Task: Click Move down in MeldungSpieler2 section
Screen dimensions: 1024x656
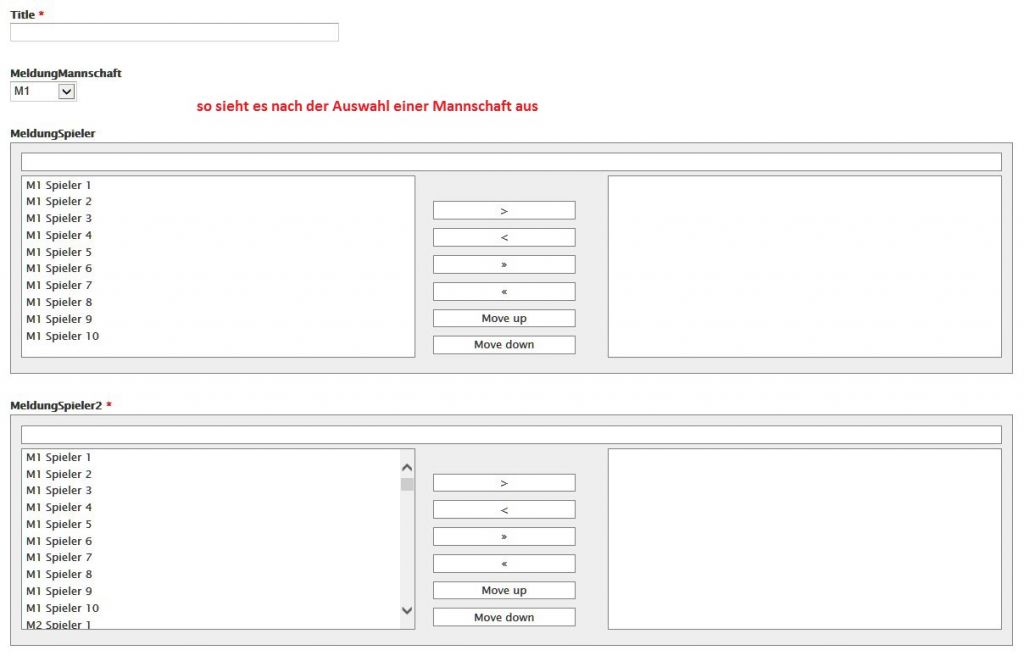Action: [503, 617]
